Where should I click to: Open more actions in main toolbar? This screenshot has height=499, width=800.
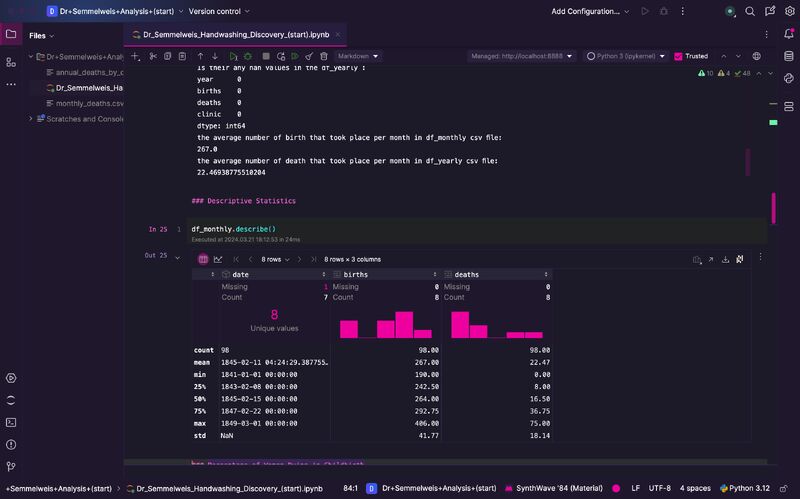pyautogui.click(x=683, y=11)
